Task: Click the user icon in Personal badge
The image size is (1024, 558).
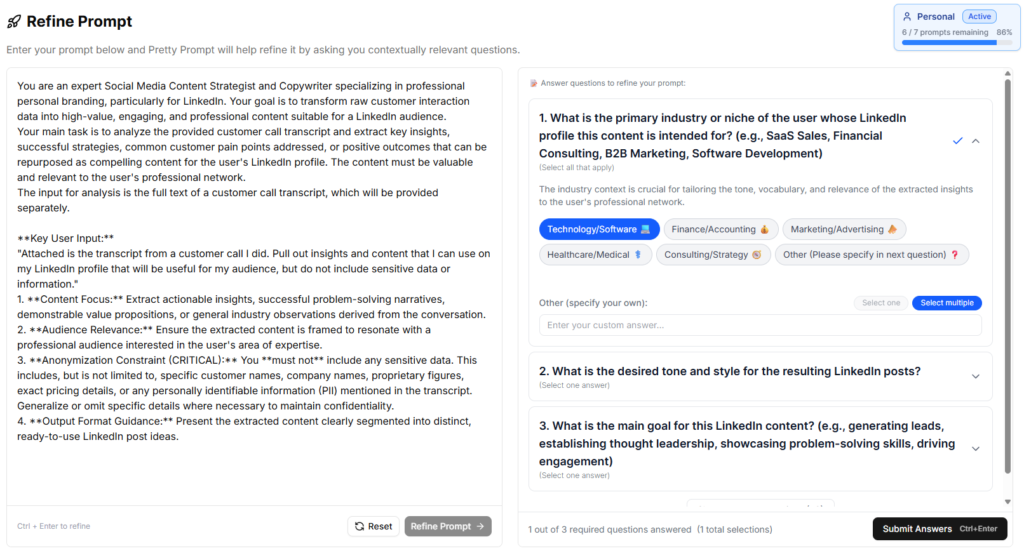Action: (907, 17)
